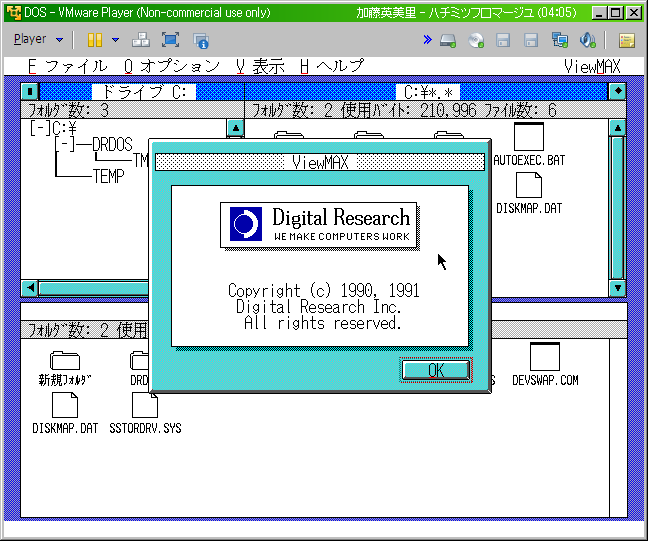Image resolution: width=648 pixels, height=541 pixels.
Task: Enter VMware full screen mode
Action: tap(170, 40)
